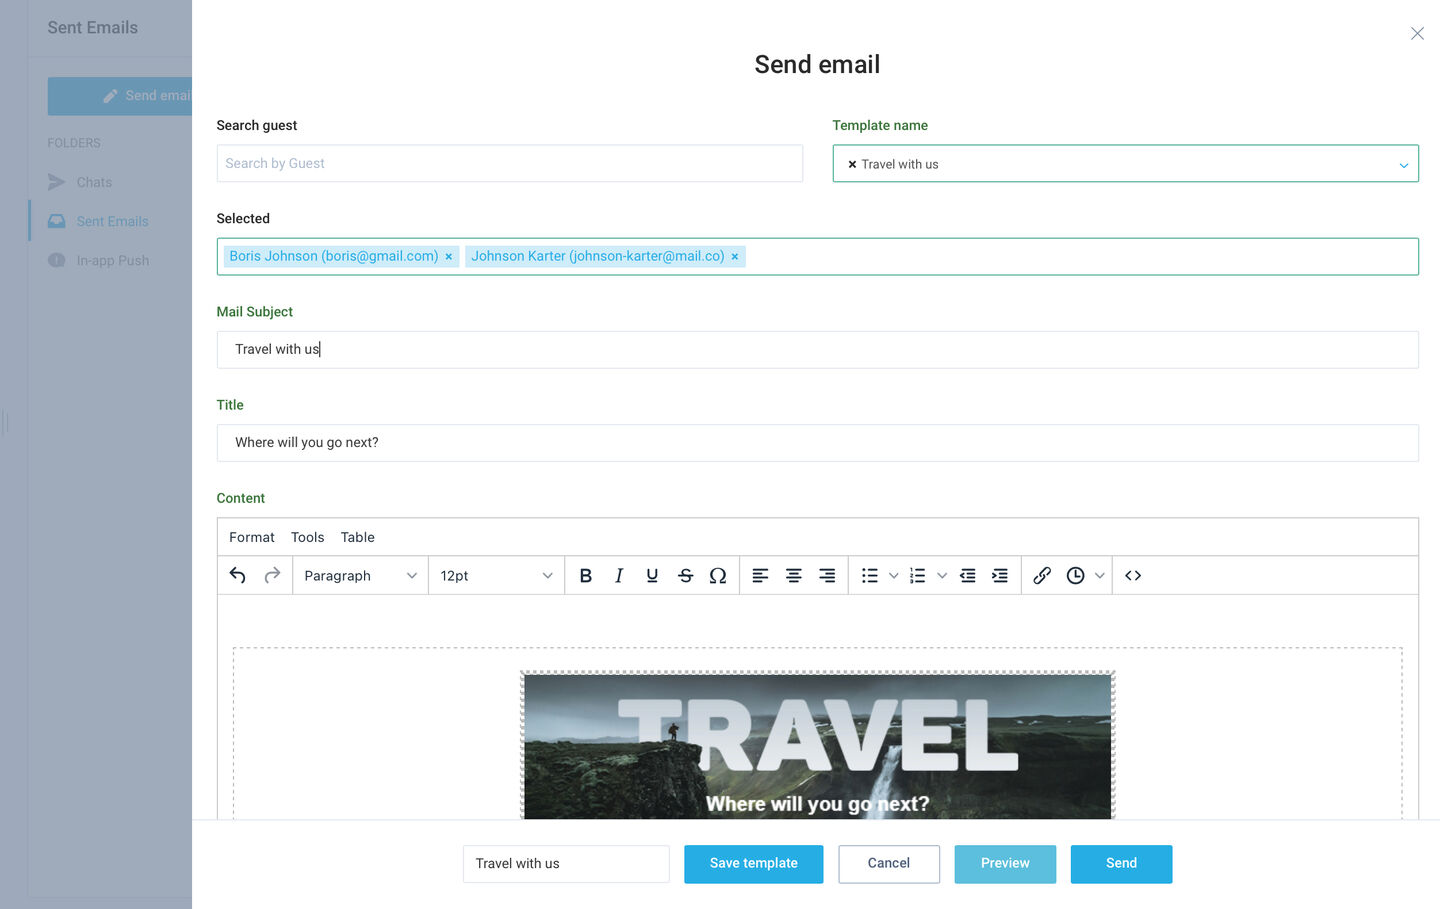The height and width of the screenshot is (909, 1440).
Task: Align text left
Action: click(x=760, y=575)
